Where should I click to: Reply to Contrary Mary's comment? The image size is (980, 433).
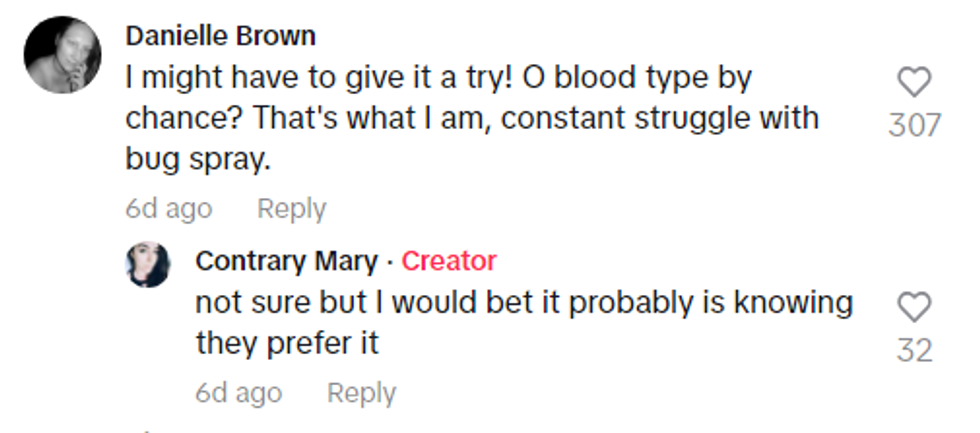(x=361, y=393)
